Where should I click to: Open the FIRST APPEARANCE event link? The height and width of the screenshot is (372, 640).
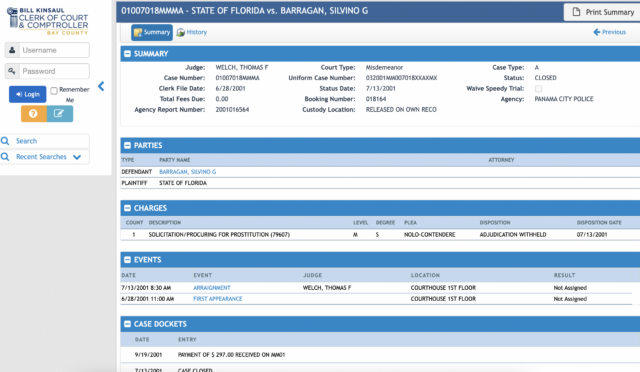tap(218, 299)
